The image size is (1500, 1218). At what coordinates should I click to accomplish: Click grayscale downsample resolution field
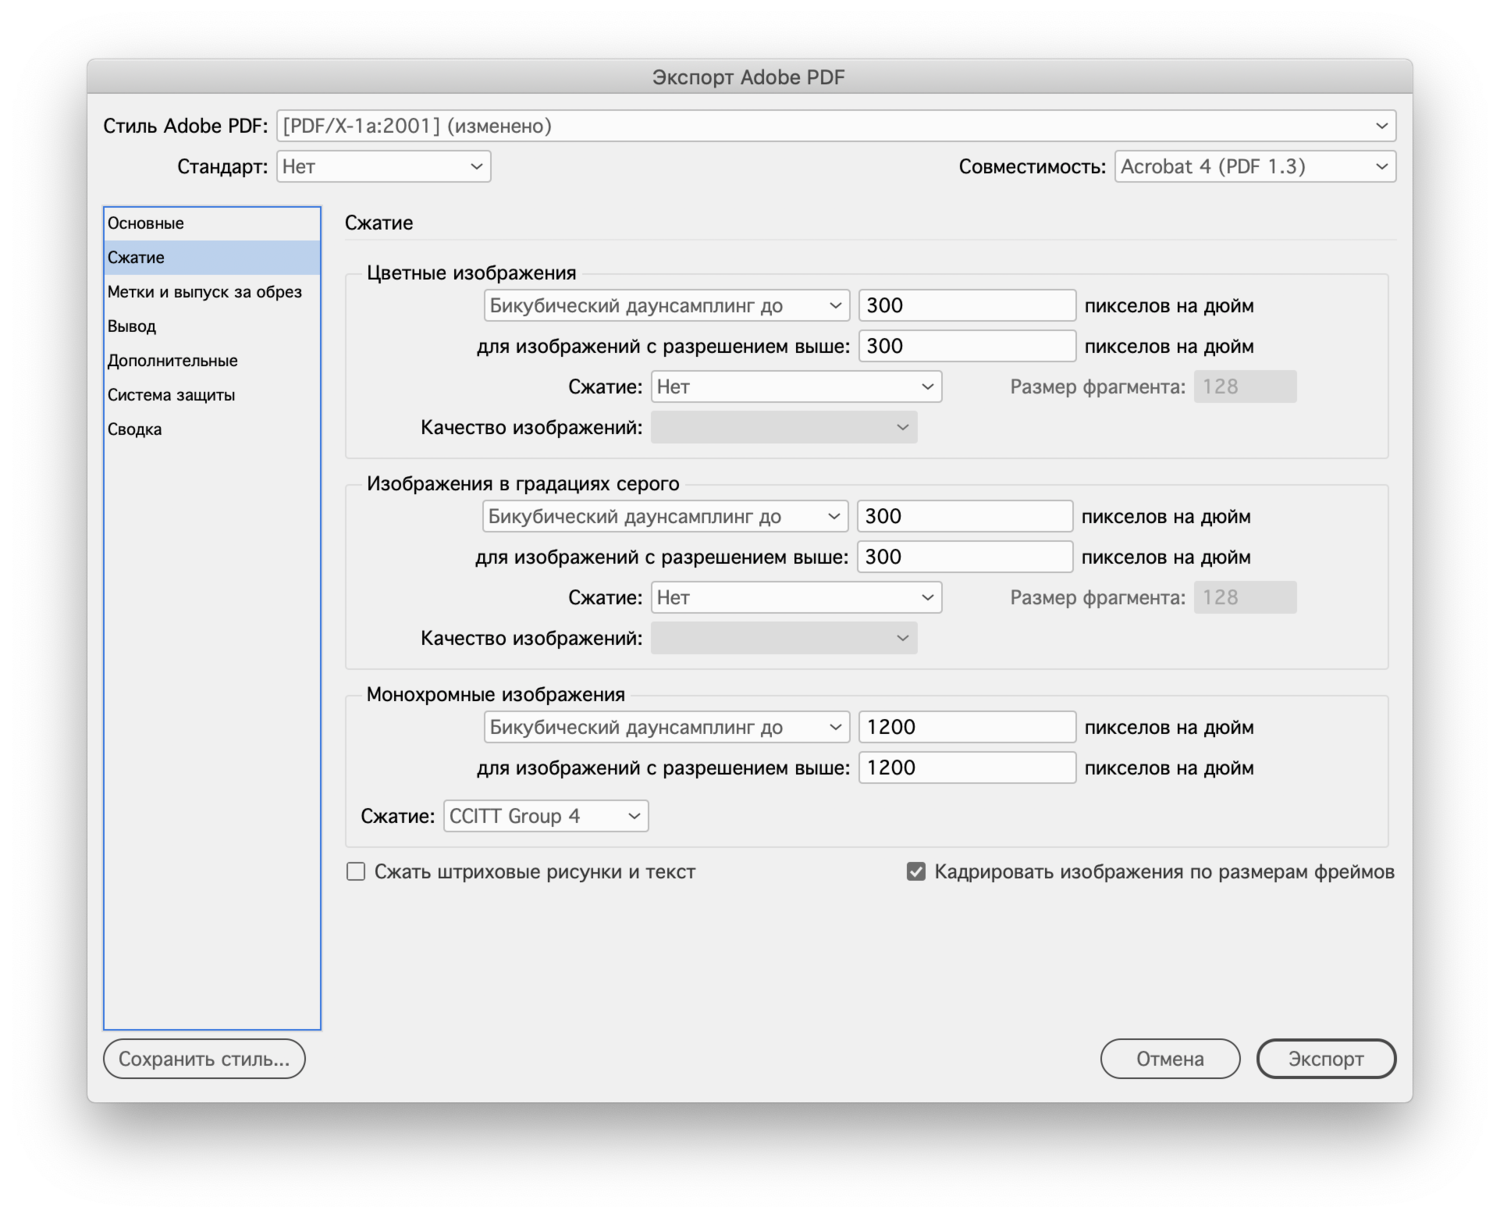pyautogui.click(x=965, y=517)
